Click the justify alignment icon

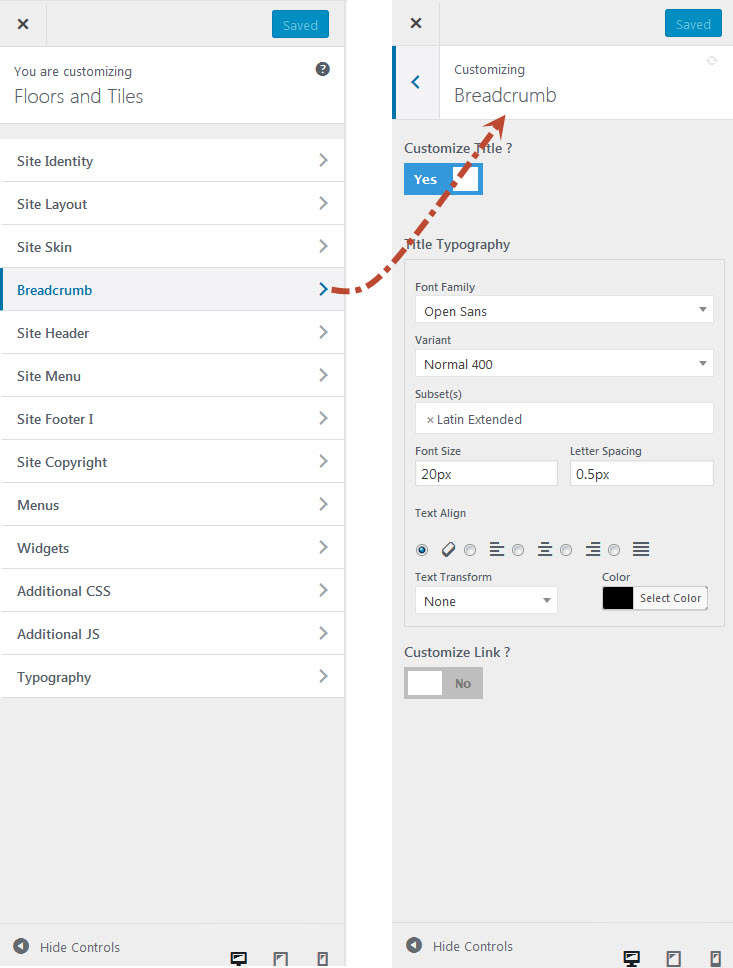(x=641, y=549)
